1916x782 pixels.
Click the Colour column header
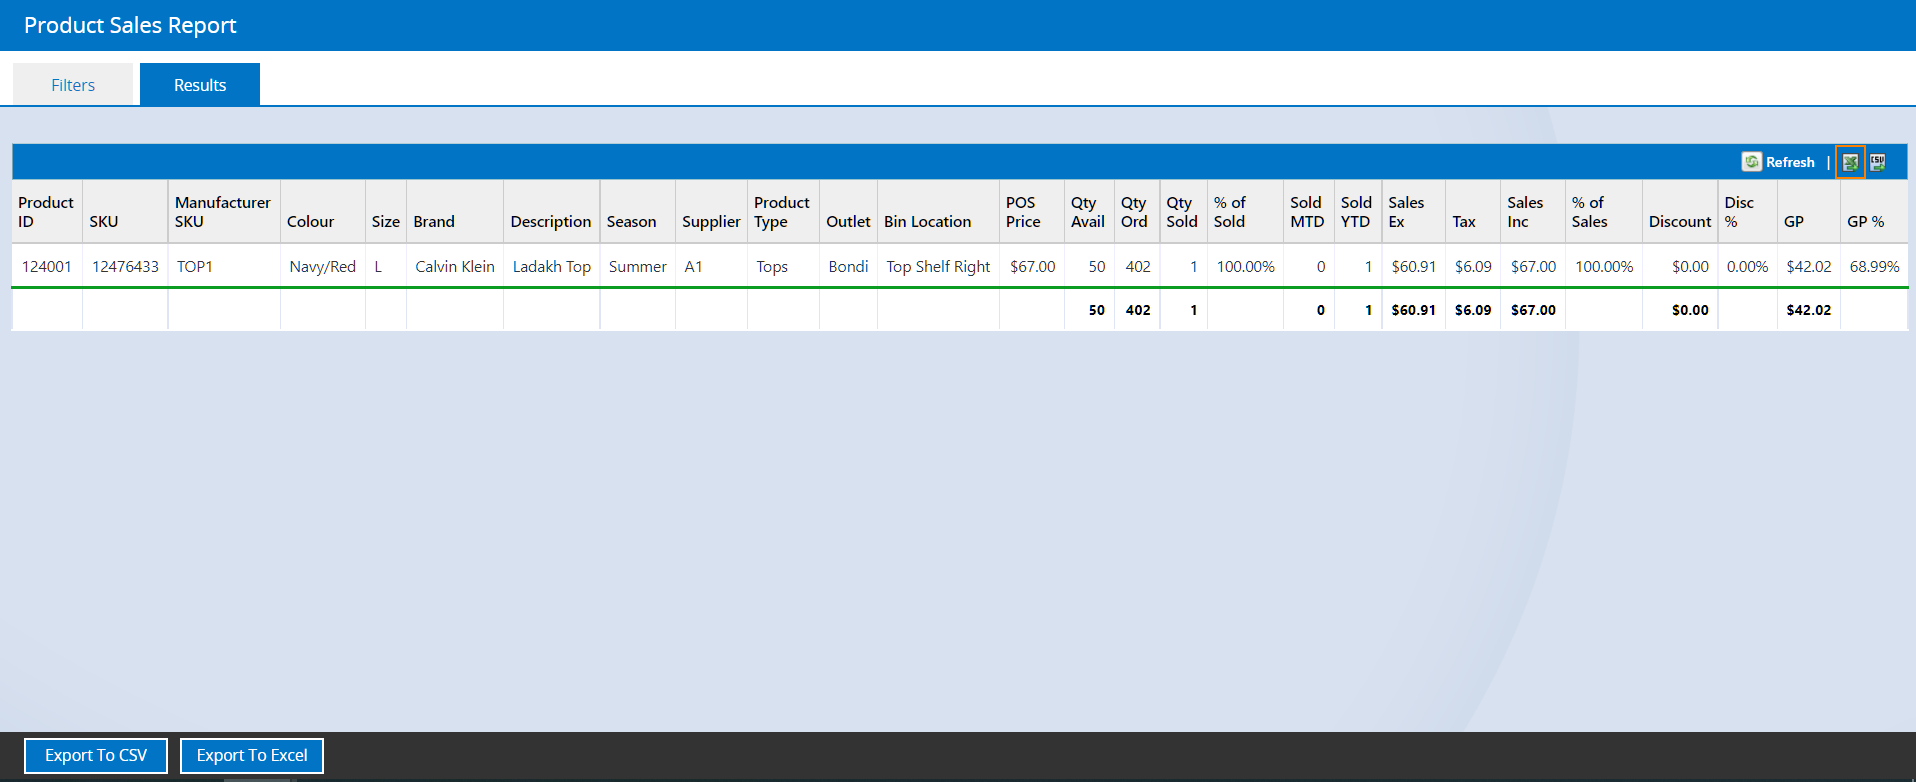point(323,212)
